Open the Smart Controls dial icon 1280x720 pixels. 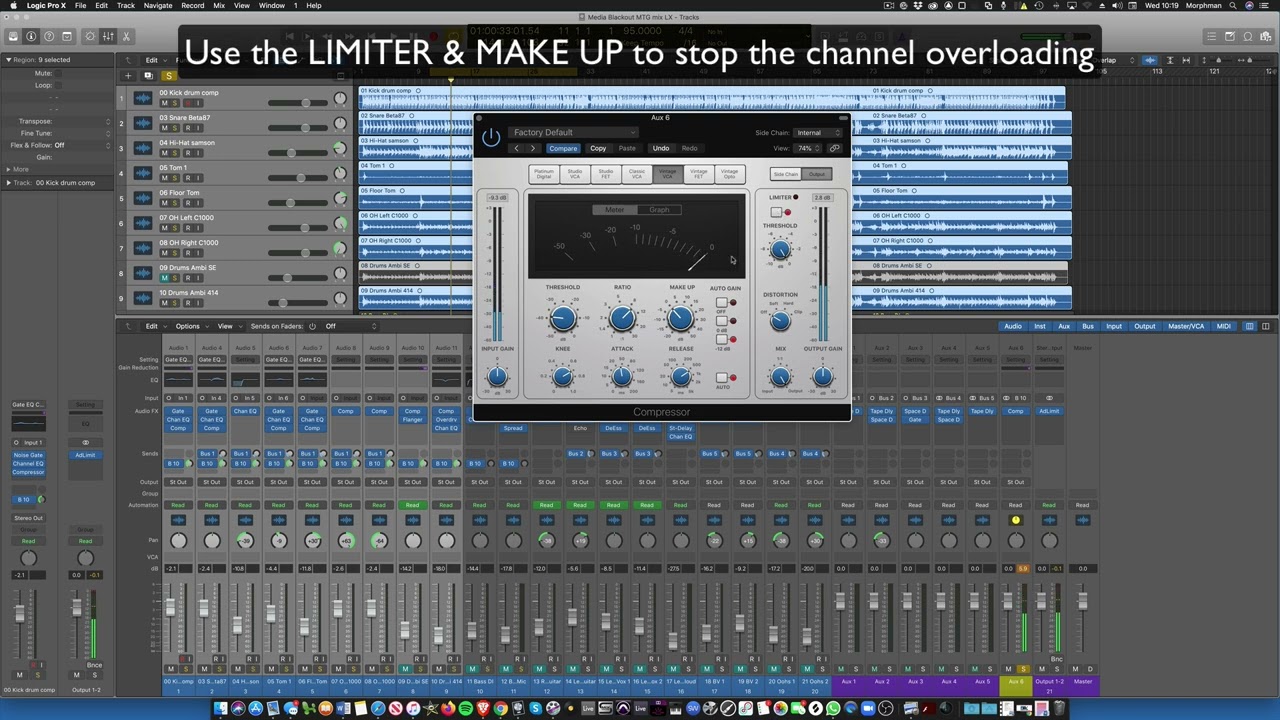[x=90, y=37]
